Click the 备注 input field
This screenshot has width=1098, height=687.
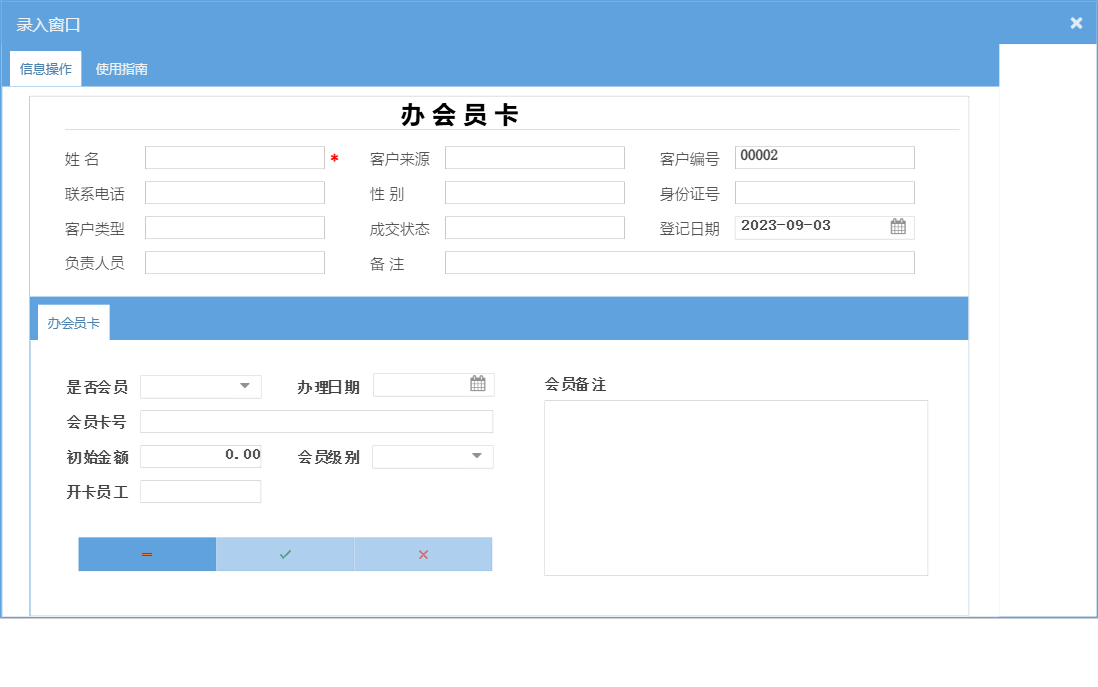click(x=681, y=262)
